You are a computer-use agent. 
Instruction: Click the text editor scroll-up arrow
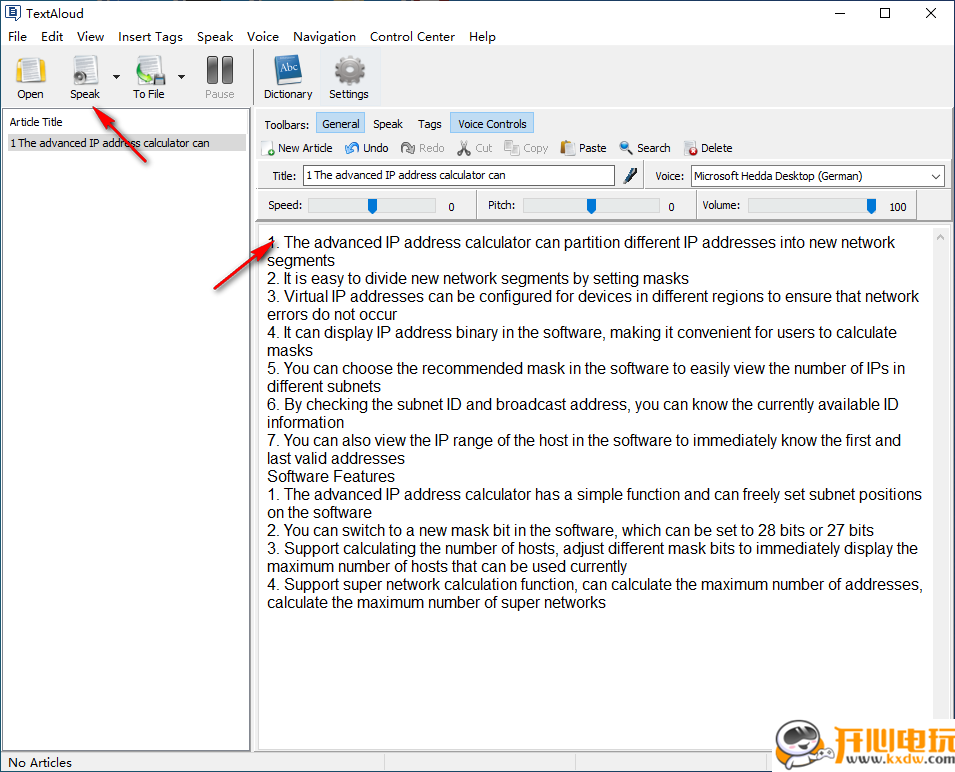tap(940, 237)
